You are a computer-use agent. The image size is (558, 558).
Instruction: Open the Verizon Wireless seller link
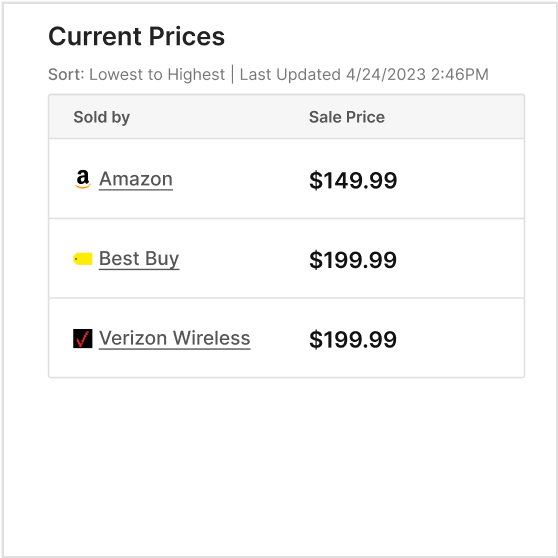[174, 338]
